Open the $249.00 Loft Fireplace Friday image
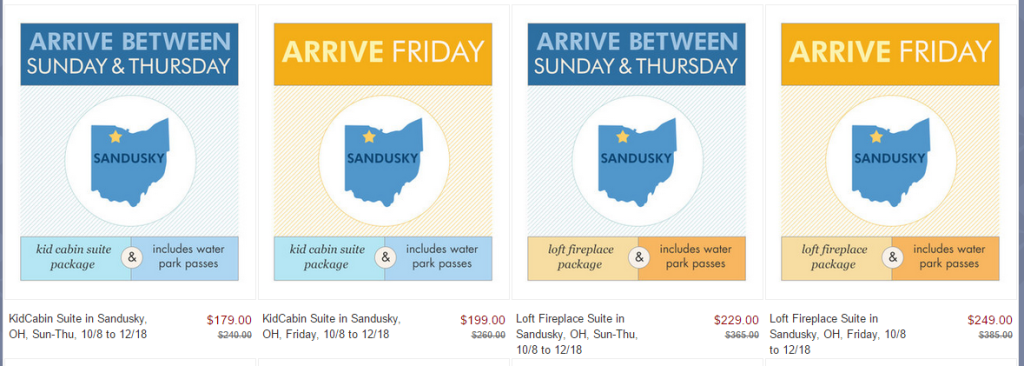 (890, 152)
